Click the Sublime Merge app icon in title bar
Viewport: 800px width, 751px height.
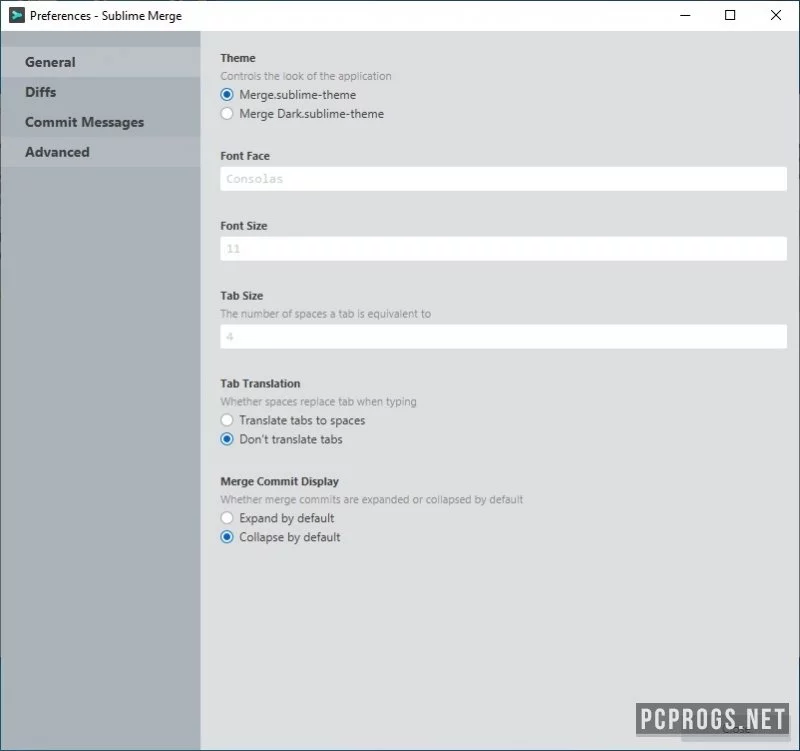(17, 15)
